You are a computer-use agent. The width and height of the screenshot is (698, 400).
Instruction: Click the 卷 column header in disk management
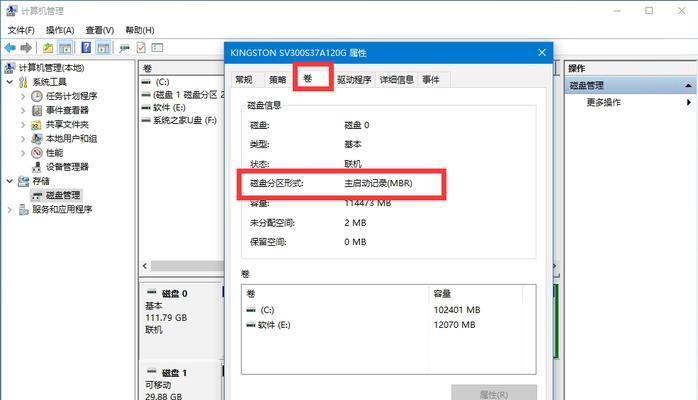(181, 68)
